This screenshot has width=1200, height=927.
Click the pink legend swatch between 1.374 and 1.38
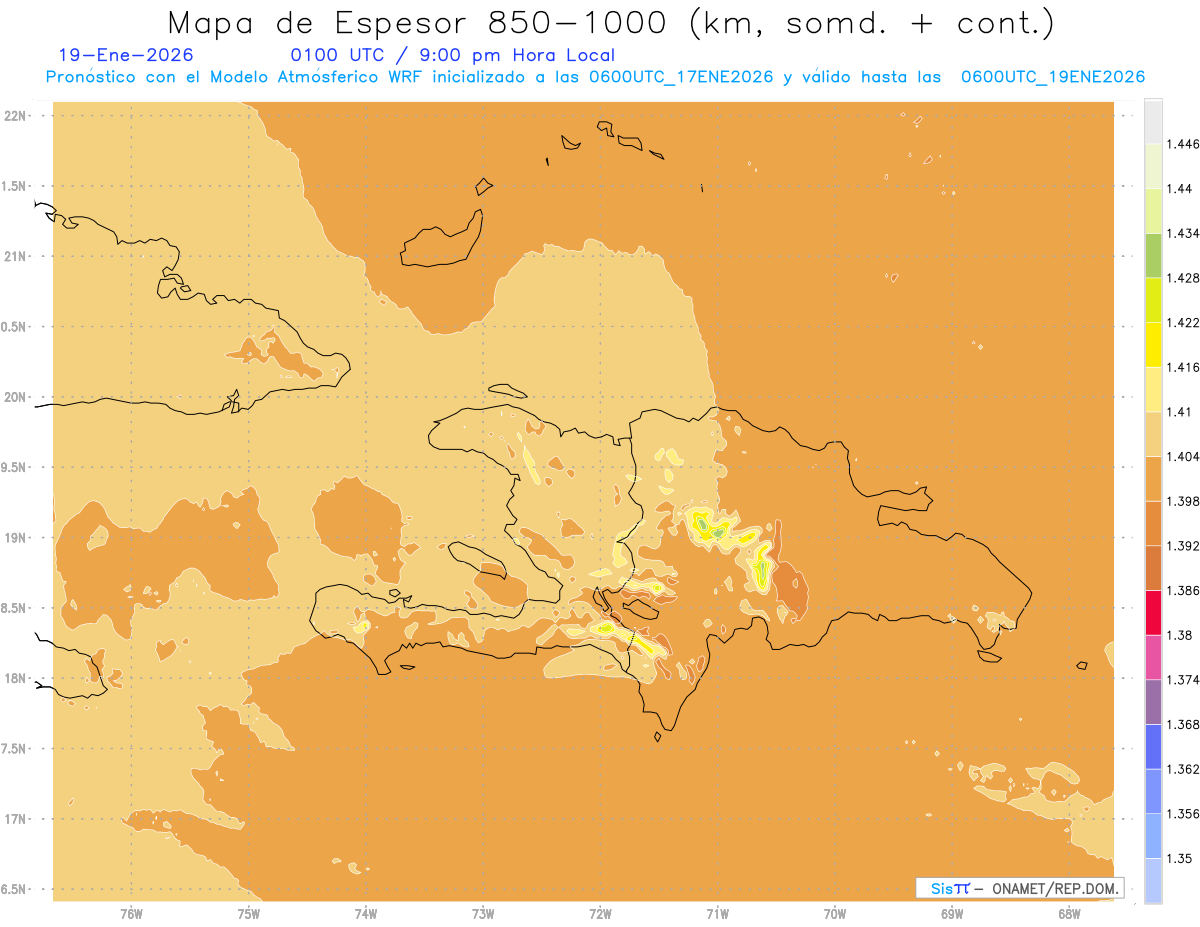tap(1153, 658)
